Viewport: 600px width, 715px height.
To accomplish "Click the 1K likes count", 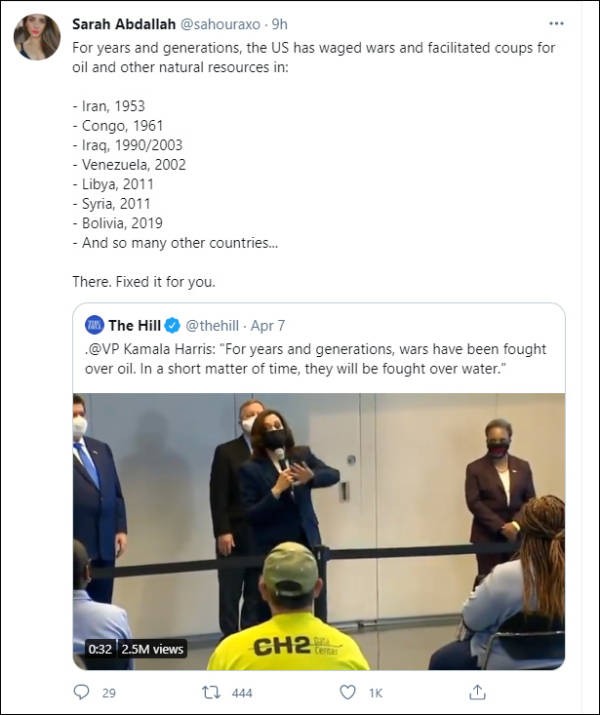I will (376, 691).
